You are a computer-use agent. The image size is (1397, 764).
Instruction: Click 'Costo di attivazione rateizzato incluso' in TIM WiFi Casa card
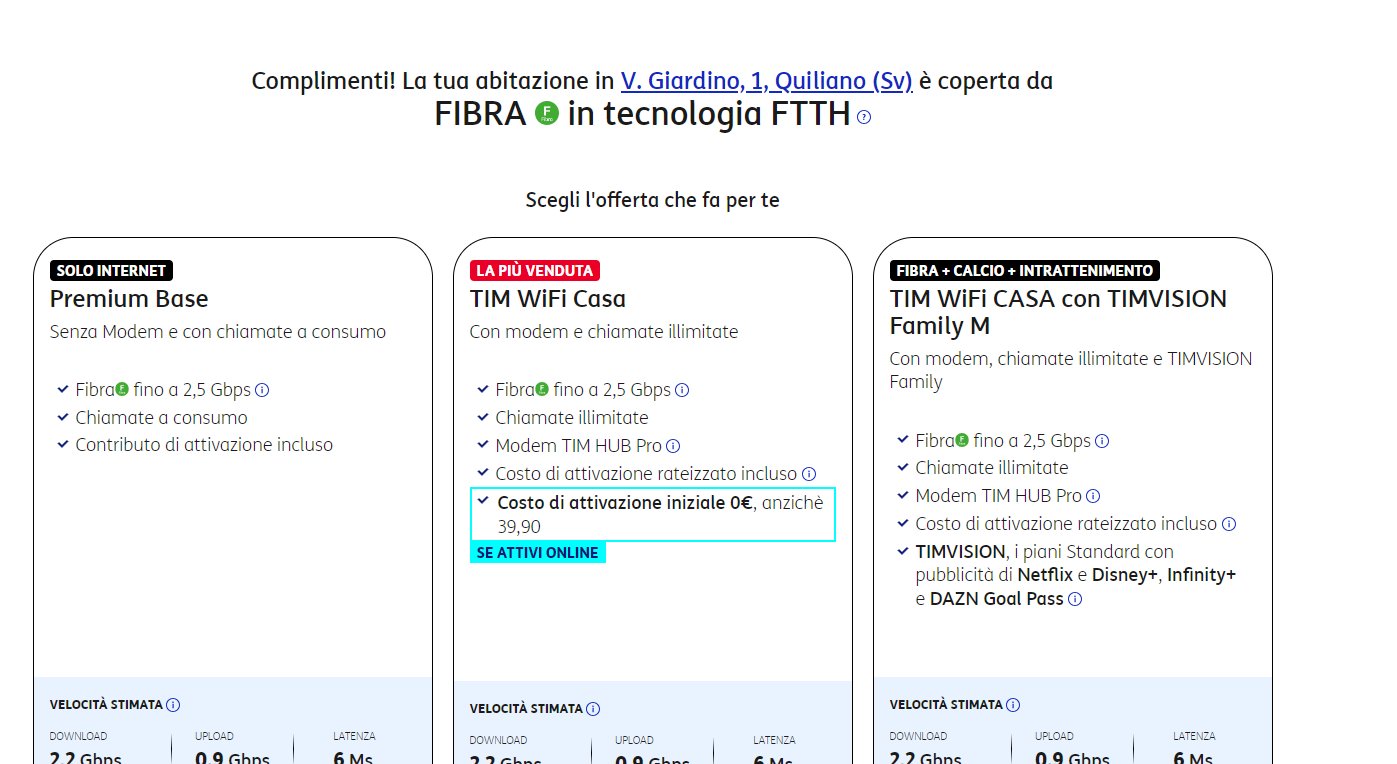(646, 474)
